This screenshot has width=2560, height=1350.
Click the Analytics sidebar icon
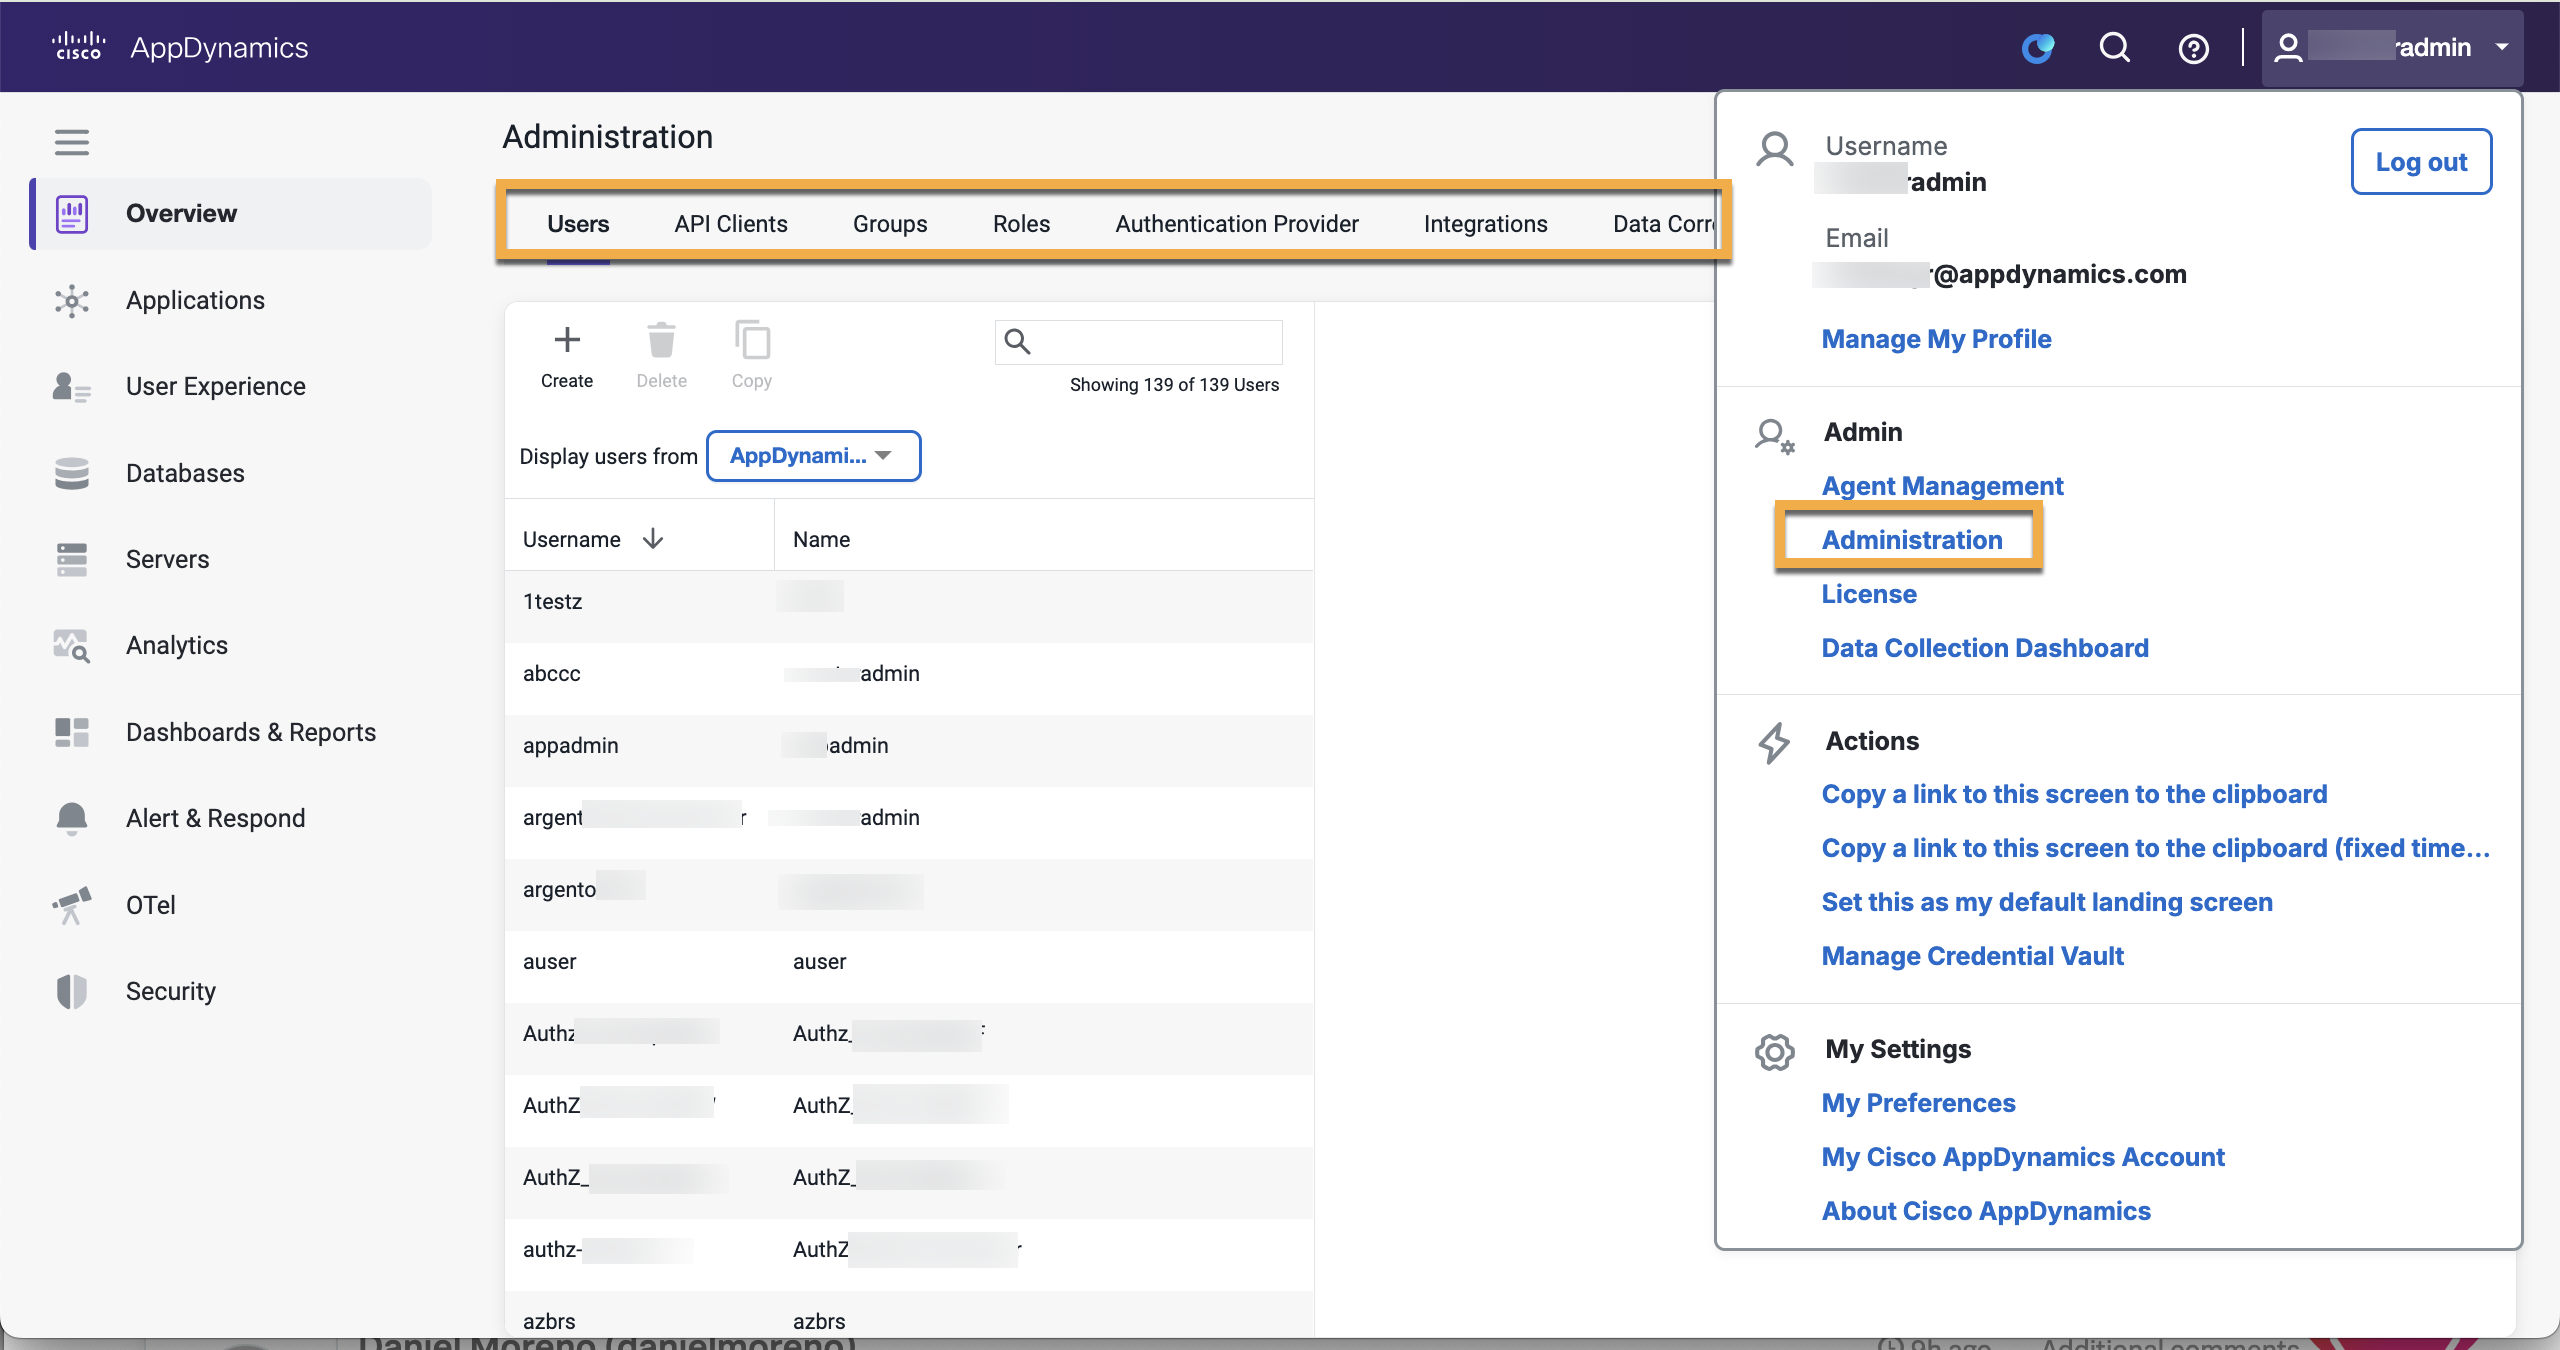[72, 646]
